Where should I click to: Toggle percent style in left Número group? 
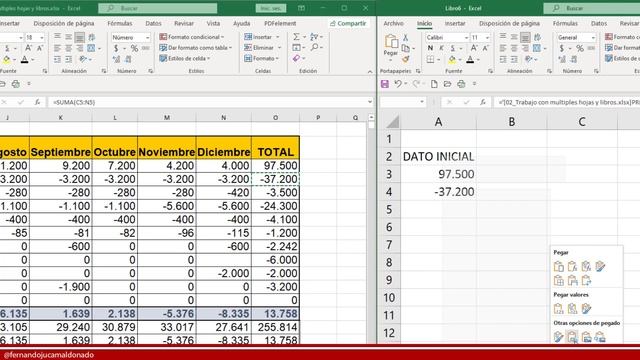[134, 49]
